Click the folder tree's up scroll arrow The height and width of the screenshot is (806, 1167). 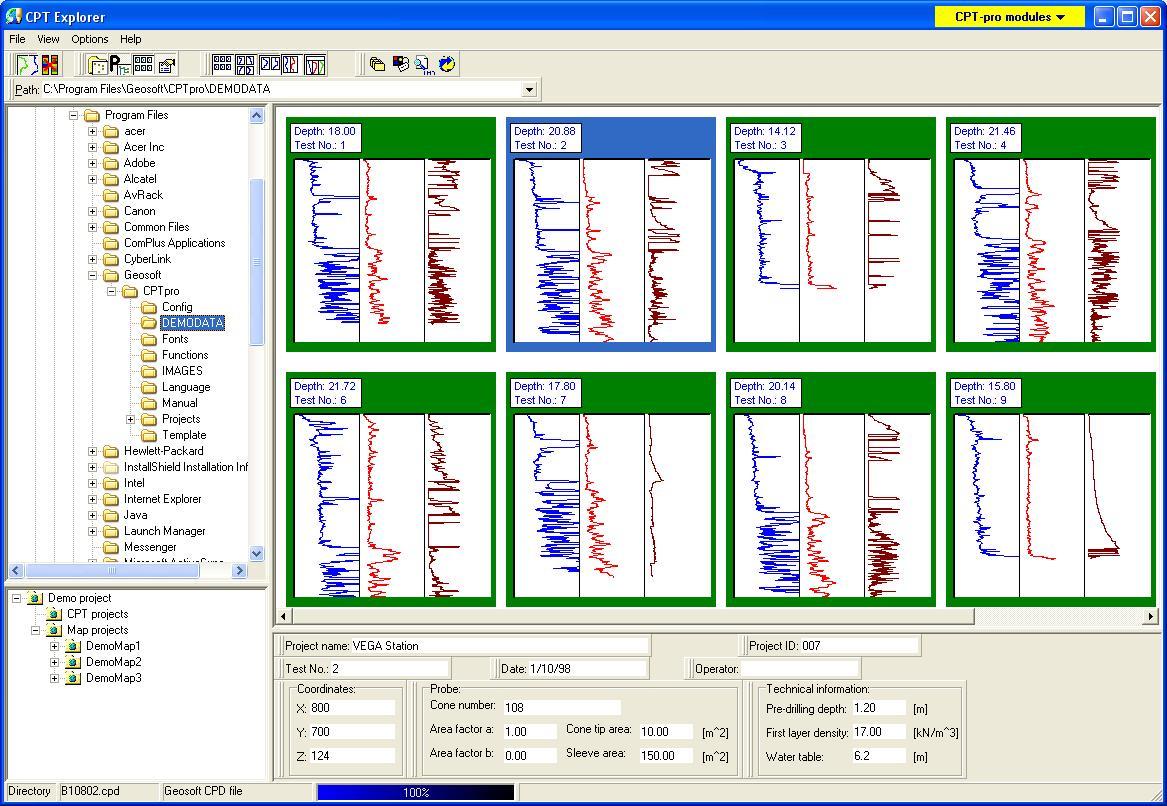point(257,115)
